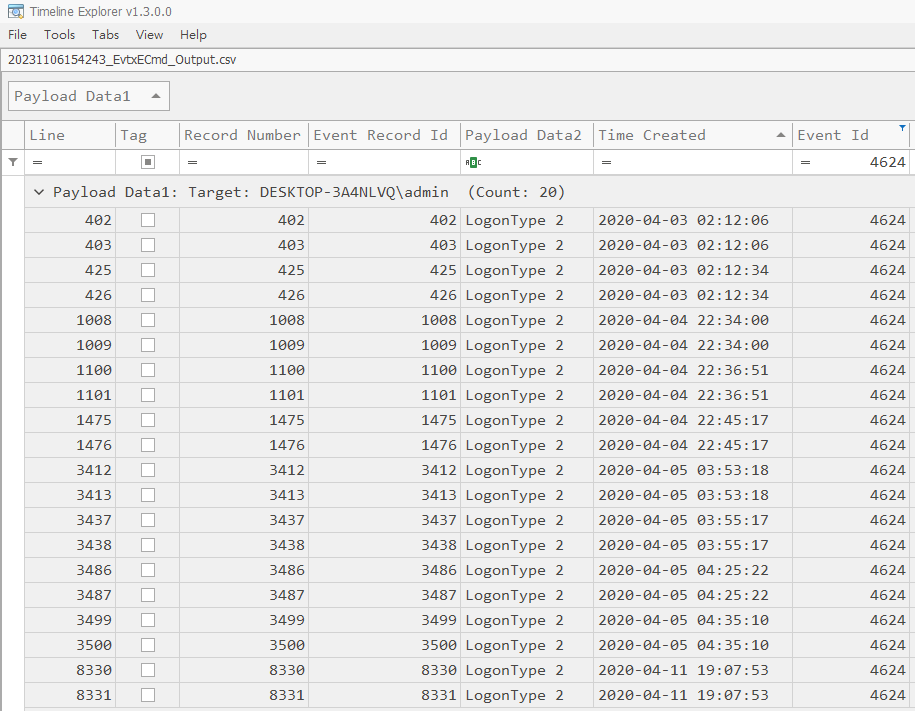Screen dimensions: 915x711
Task: Open the Help menu
Action: [193, 35]
